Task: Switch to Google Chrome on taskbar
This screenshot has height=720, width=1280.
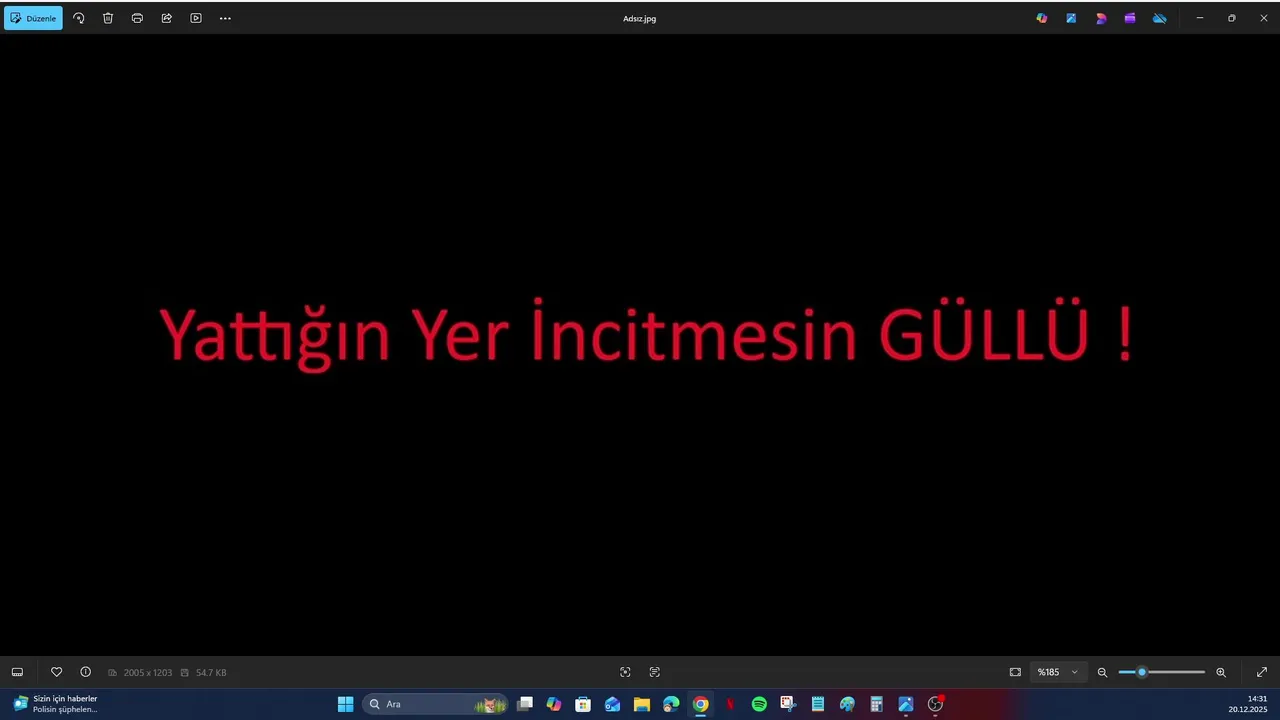Action: point(701,704)
